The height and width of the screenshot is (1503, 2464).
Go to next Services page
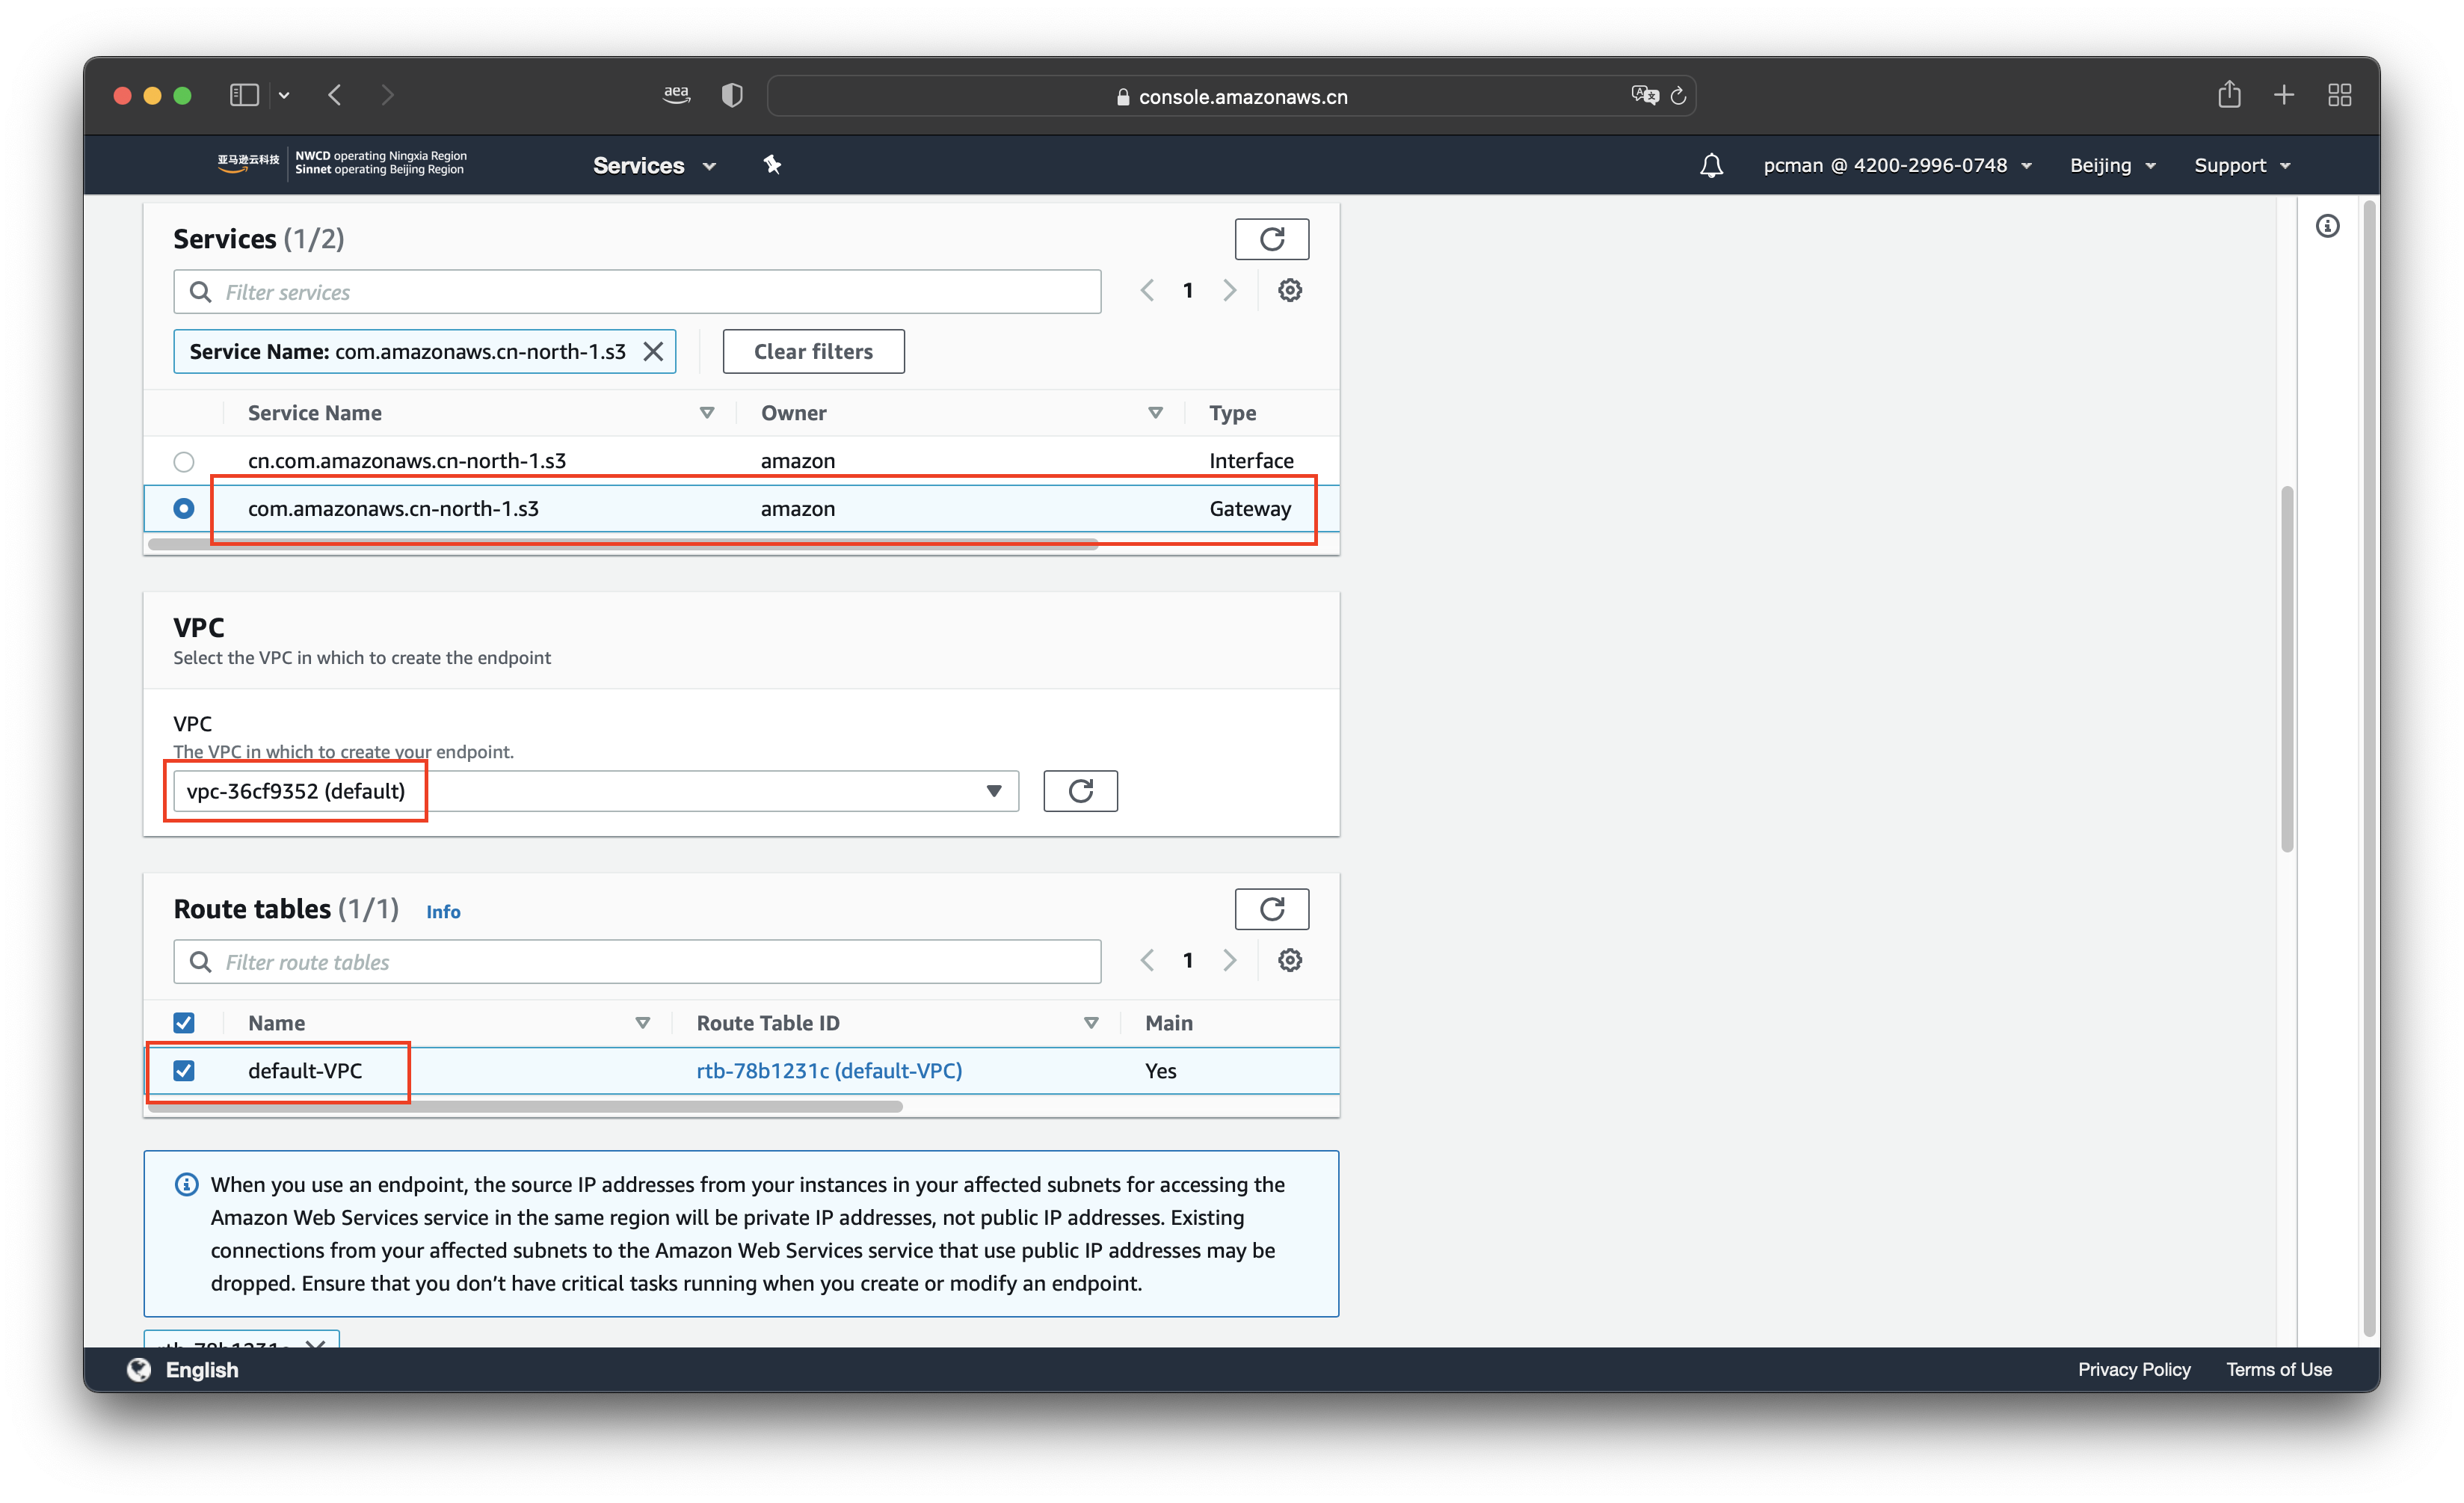point(1229,290)
